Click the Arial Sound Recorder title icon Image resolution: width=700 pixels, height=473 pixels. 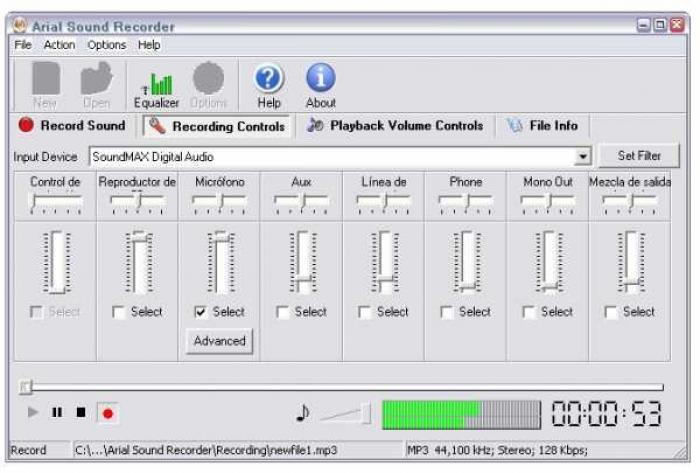coord(19,26)
